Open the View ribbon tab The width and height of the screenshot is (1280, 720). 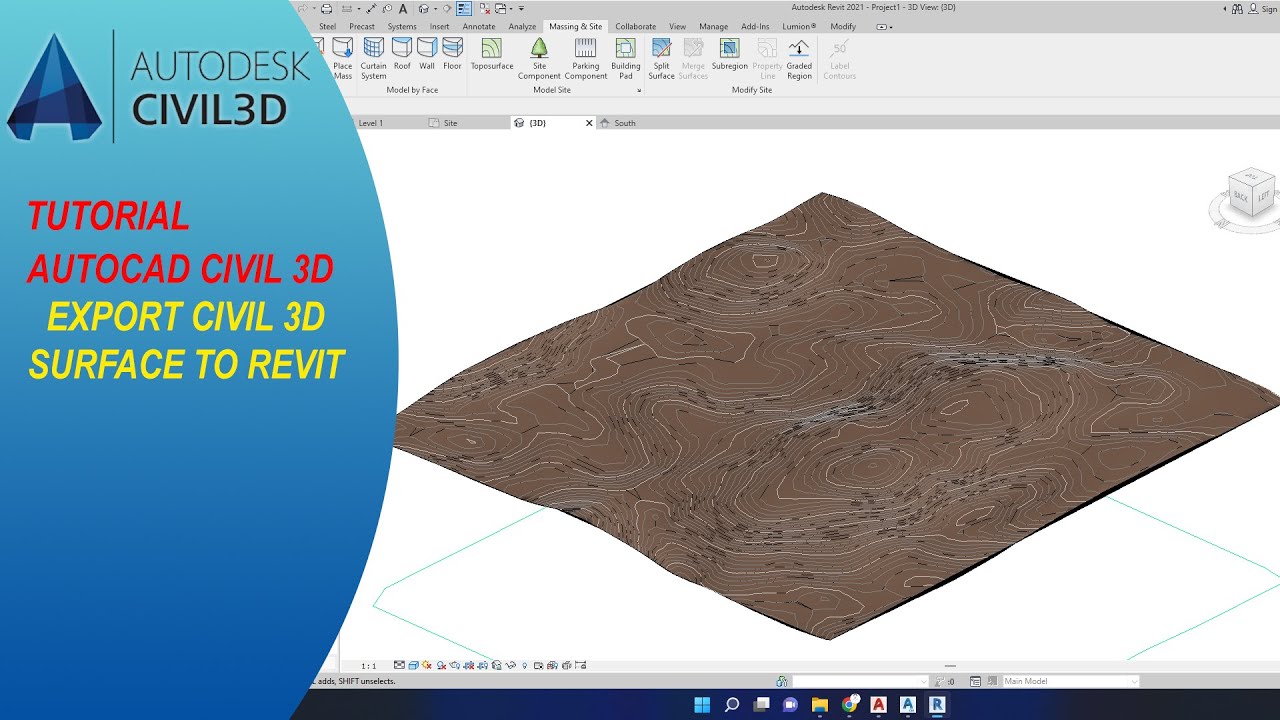pos(677,26)
